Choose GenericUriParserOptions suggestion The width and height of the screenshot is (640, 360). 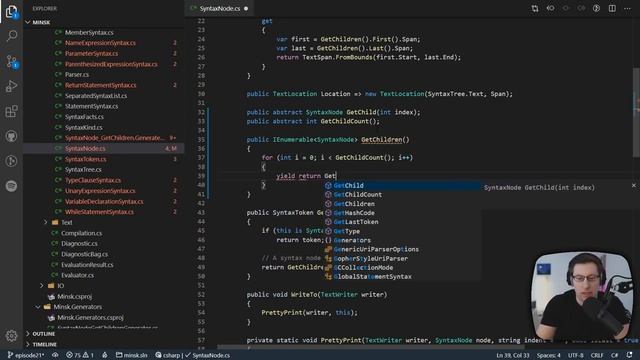click(402, 249)
